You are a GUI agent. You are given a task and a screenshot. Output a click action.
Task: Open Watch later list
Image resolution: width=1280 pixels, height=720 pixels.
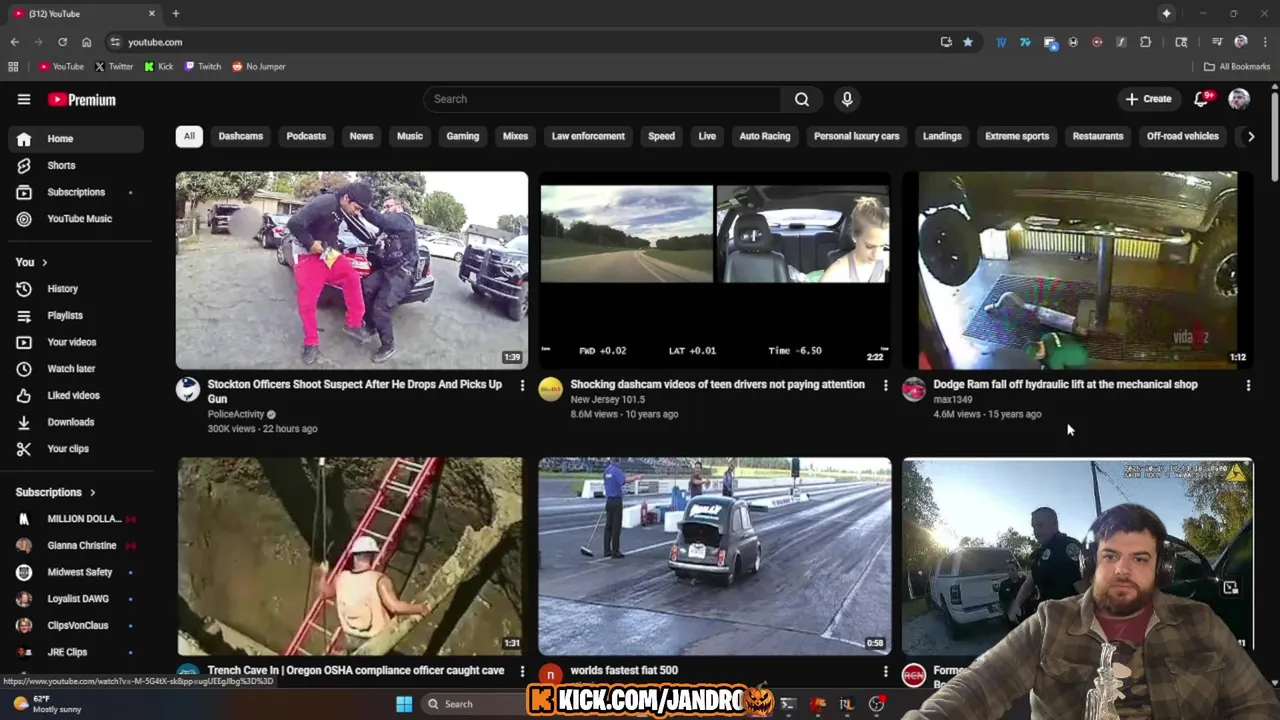pyautogui.click(x=76, y=369)
